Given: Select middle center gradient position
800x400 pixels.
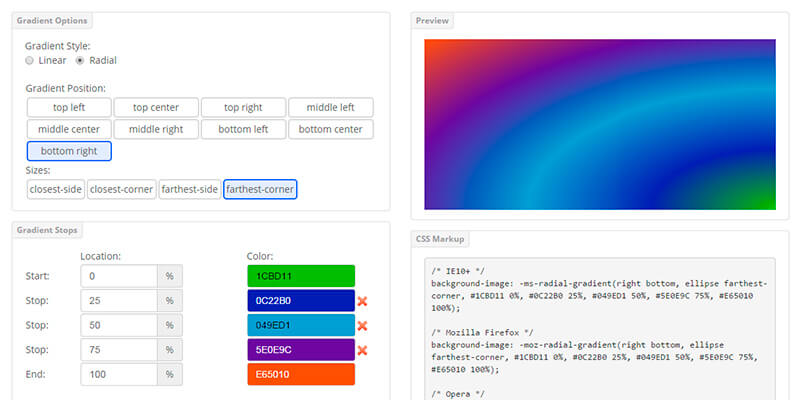Looking at the screenshot, I should click(69, 129).
